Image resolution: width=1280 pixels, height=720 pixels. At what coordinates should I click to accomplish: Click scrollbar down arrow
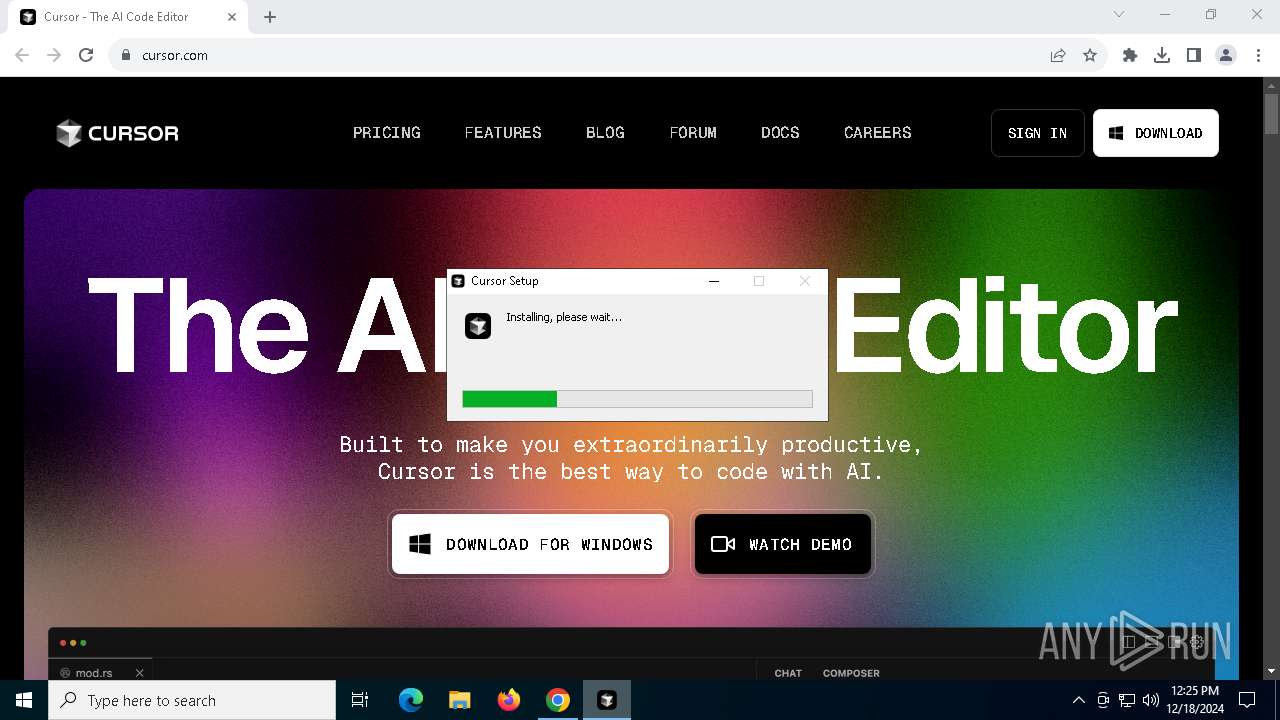[x=1271, y=671]
